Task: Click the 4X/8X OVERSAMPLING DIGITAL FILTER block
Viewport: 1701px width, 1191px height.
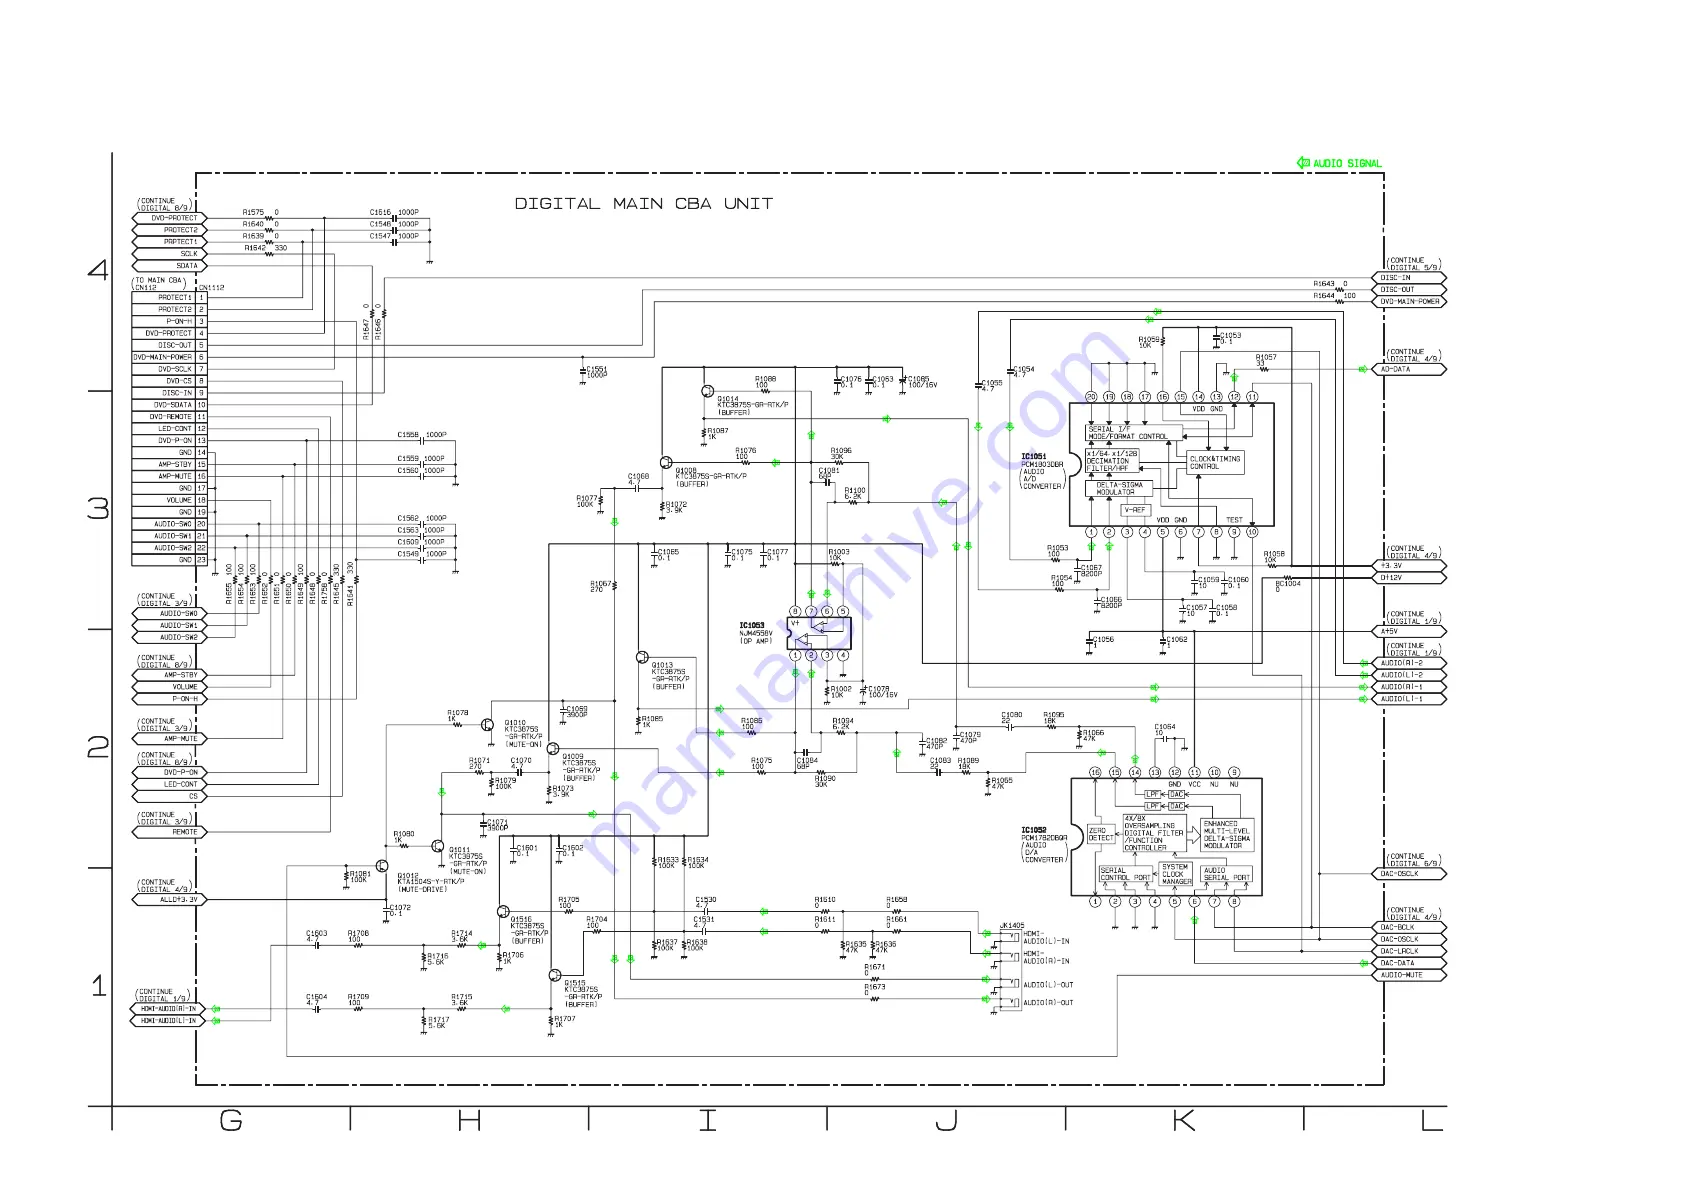Action: coord(1154,833)
